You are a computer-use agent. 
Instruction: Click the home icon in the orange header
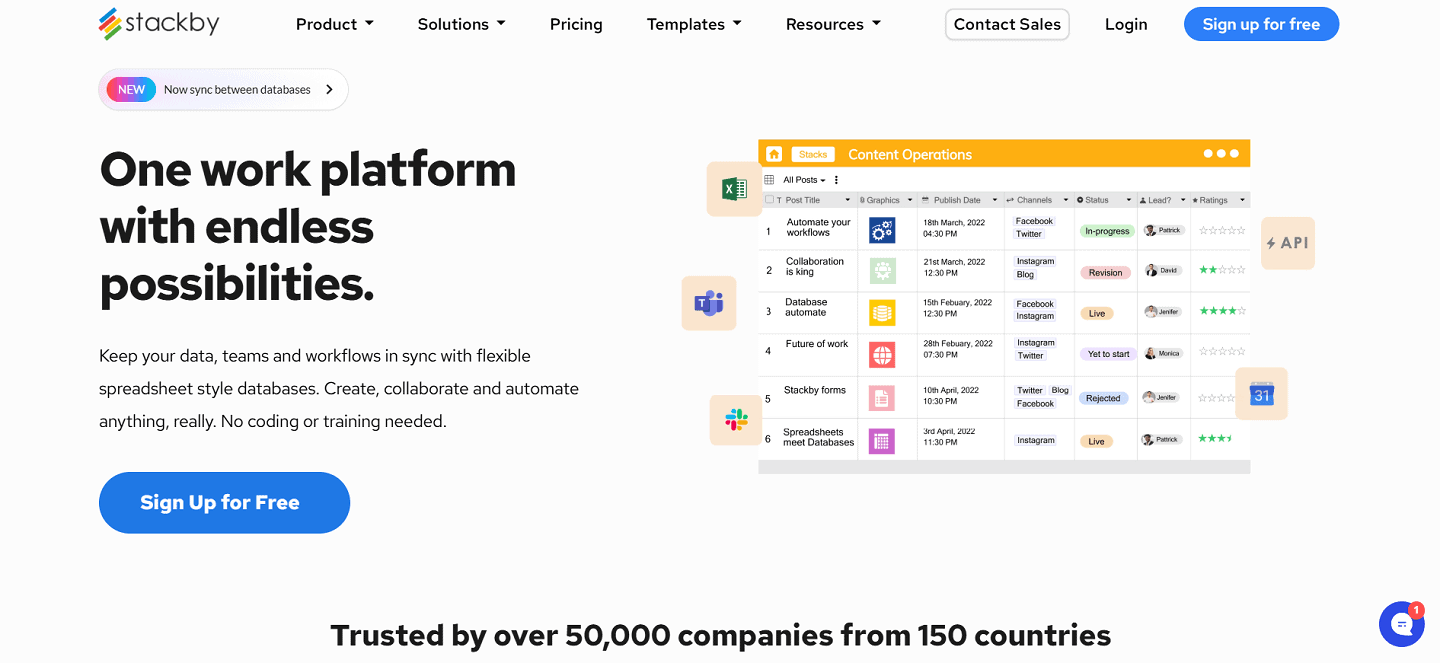tap(774, 154)
